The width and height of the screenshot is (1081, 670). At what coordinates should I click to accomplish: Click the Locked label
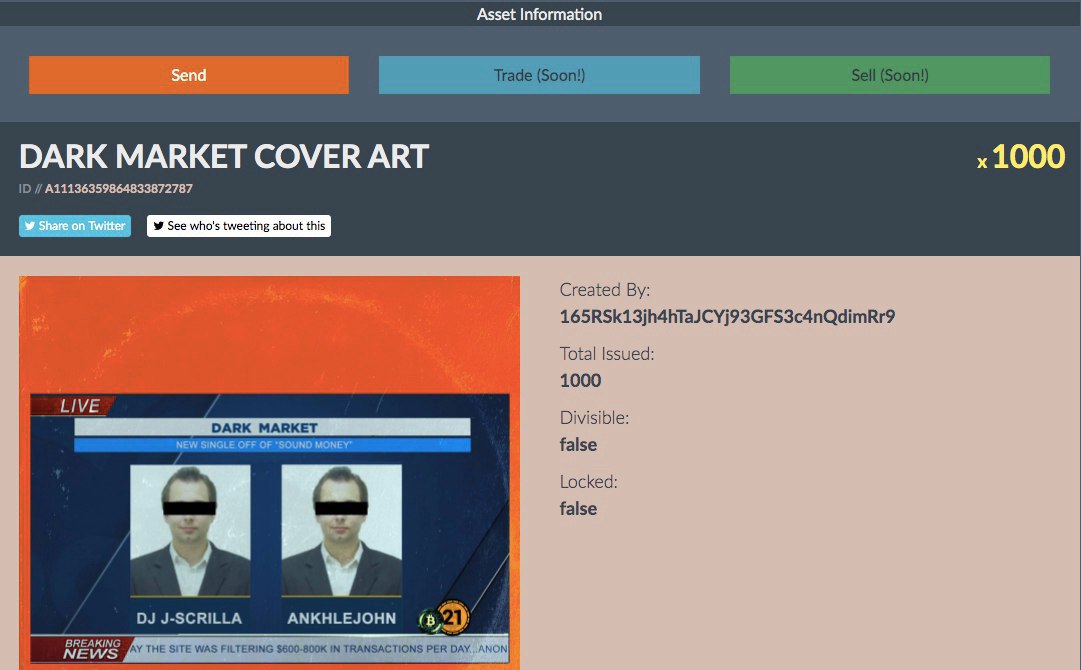tap(588, 482)
